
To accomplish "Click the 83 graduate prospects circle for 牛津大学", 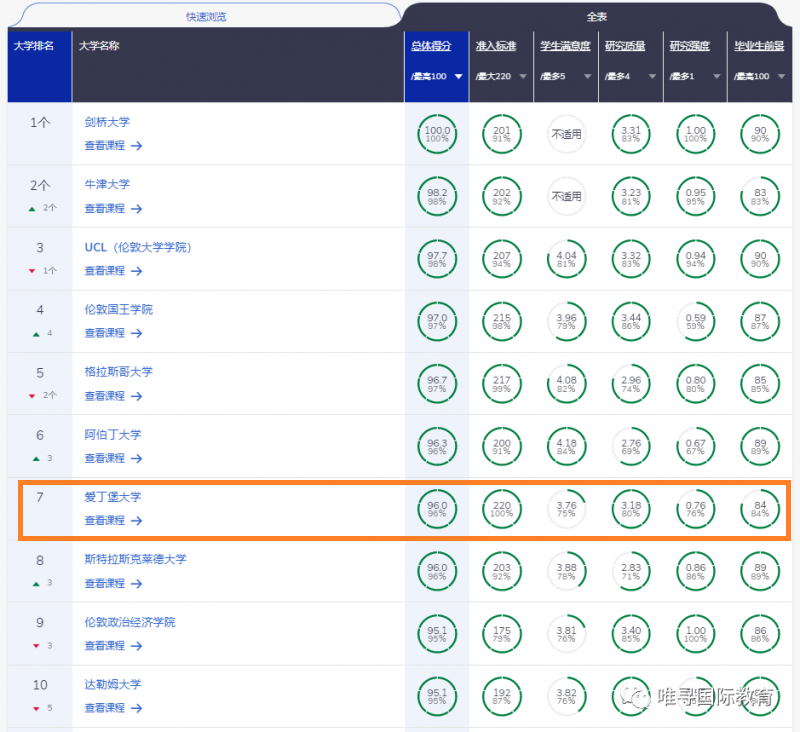I will pos(760,196).
